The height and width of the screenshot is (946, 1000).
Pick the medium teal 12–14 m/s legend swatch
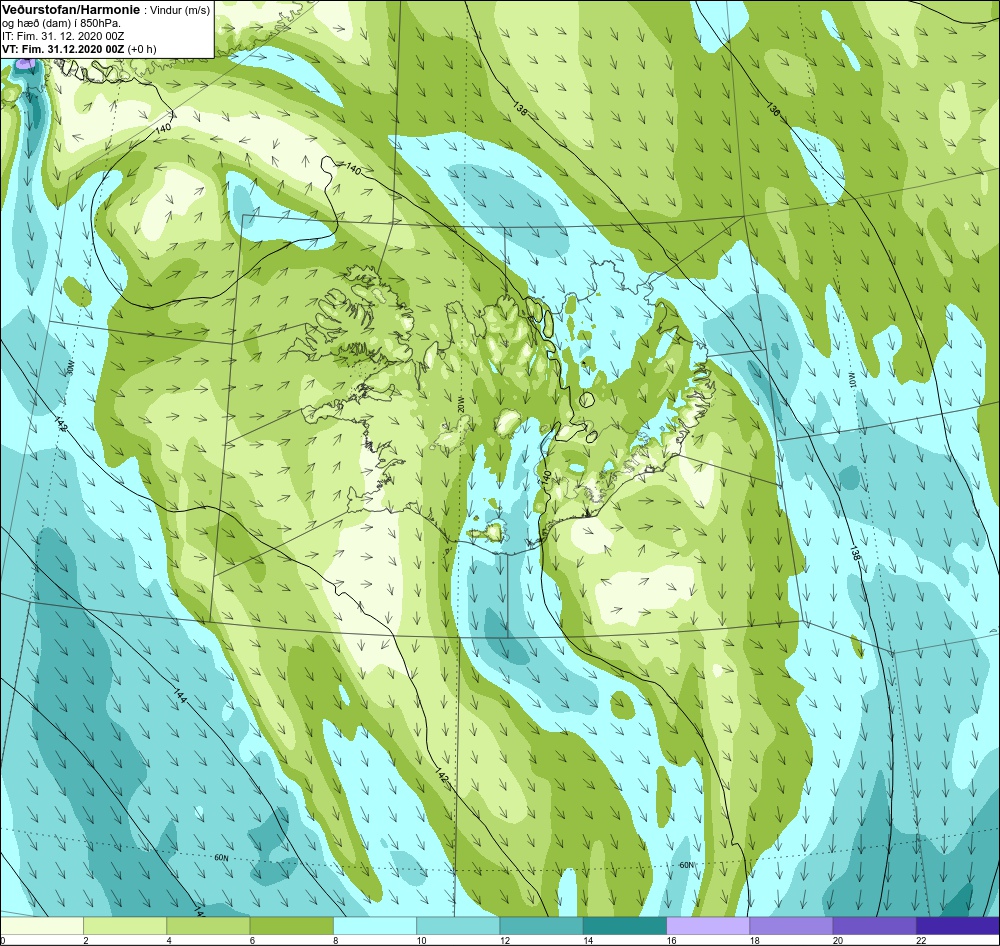(x=541, y=926)
